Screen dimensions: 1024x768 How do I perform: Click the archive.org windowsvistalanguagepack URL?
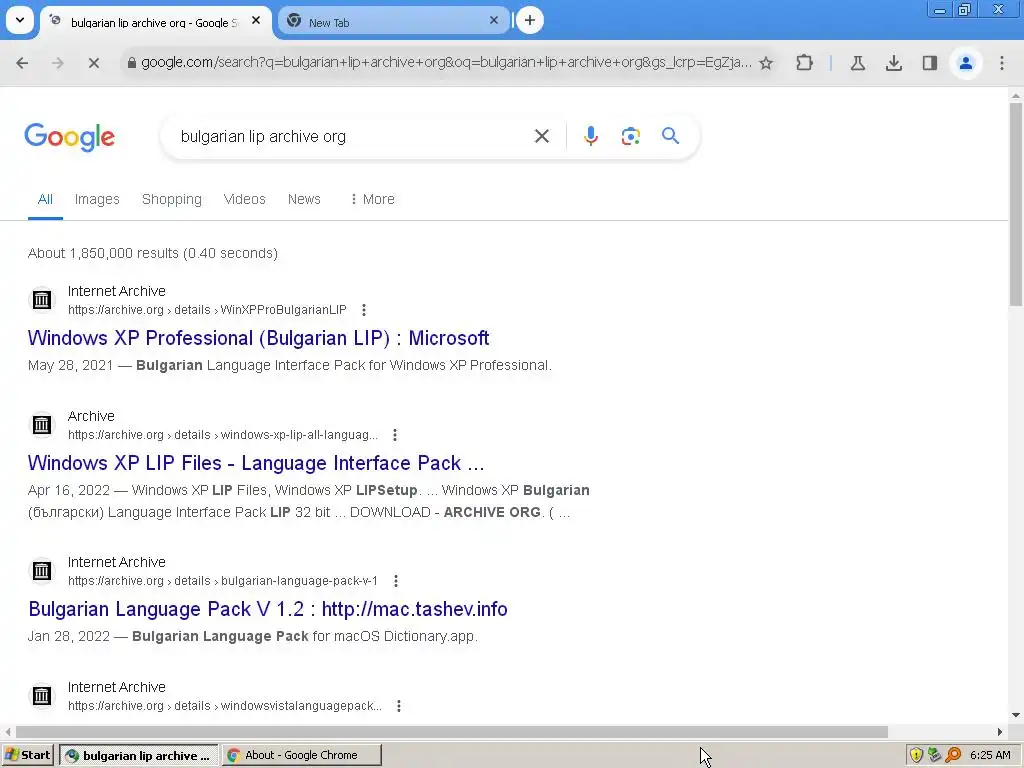coord(225,706)
